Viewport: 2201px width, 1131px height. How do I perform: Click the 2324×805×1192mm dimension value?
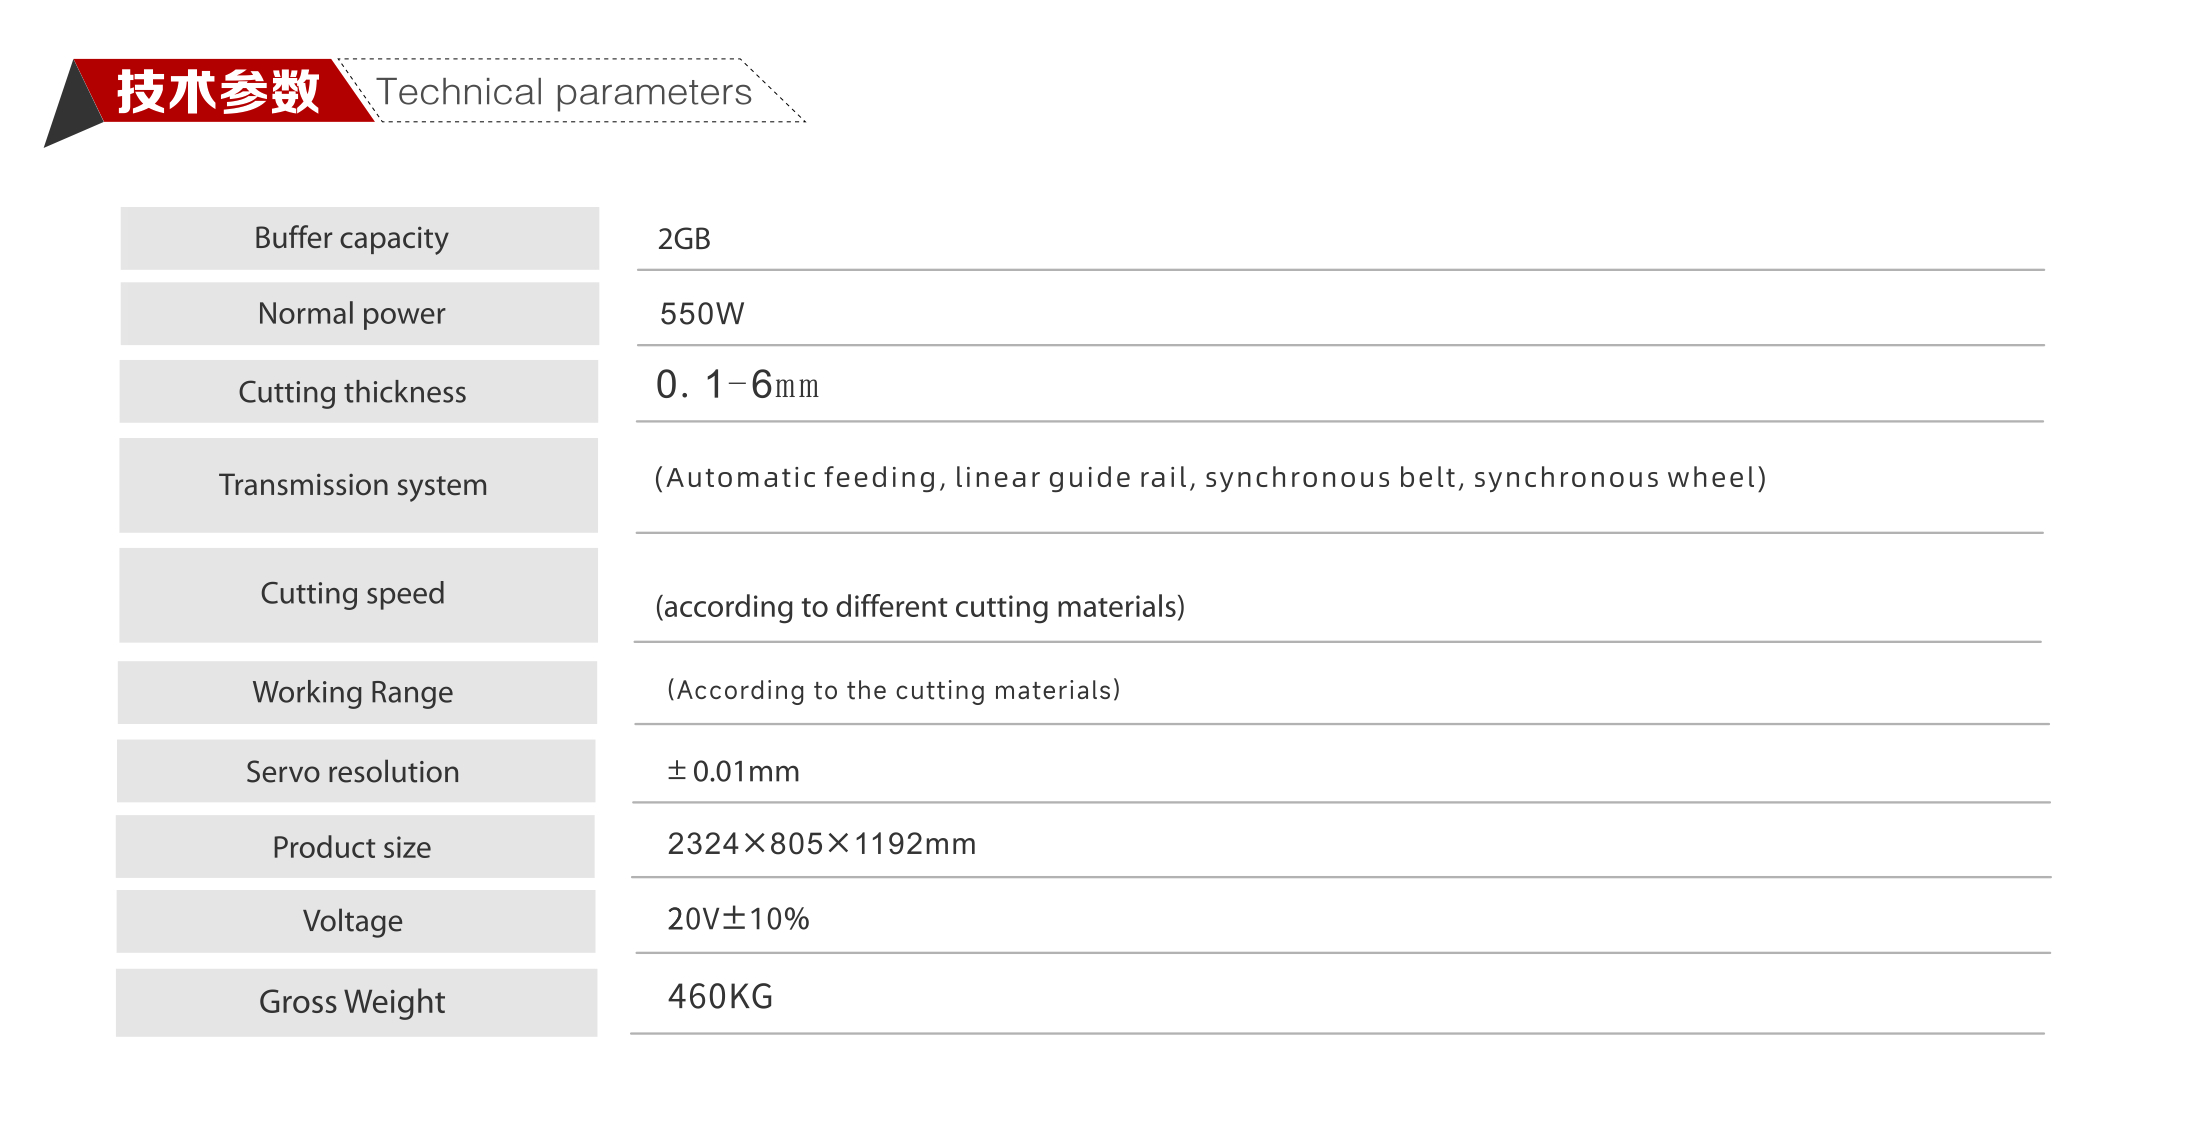tap(821, 844)
